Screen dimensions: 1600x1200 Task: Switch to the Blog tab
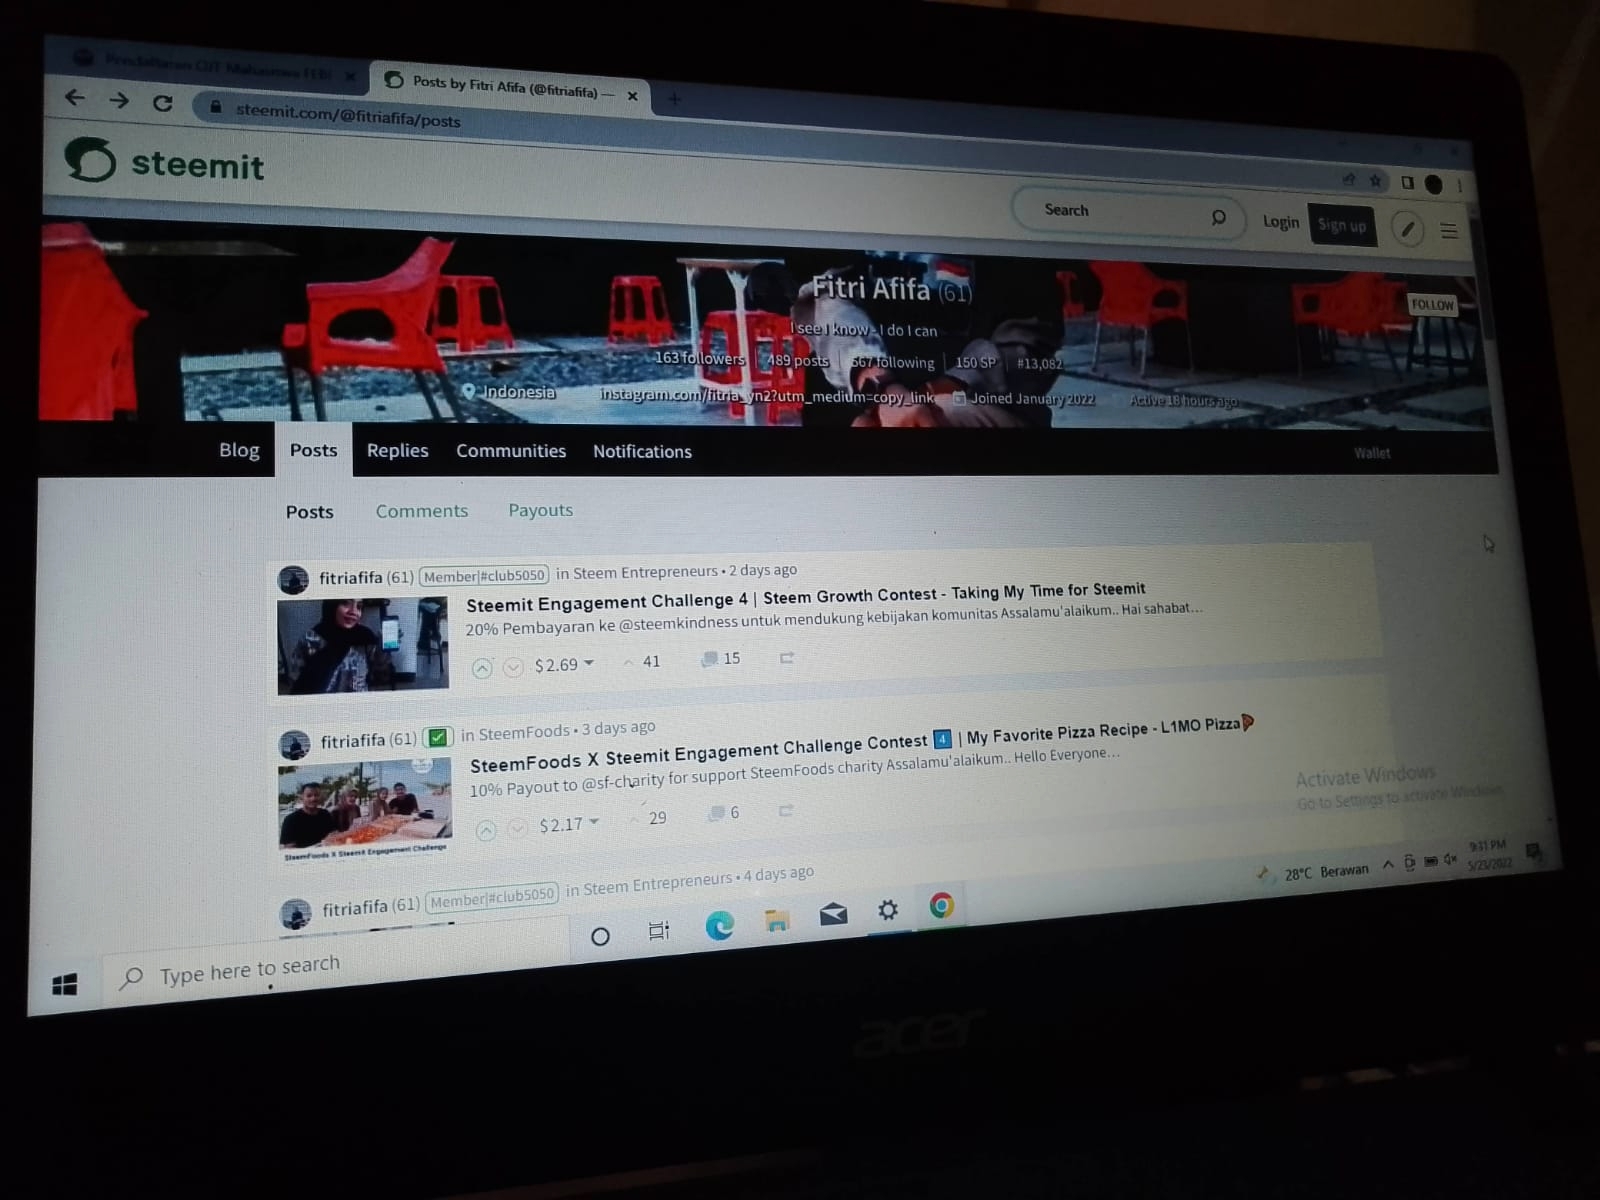[239, 450]
